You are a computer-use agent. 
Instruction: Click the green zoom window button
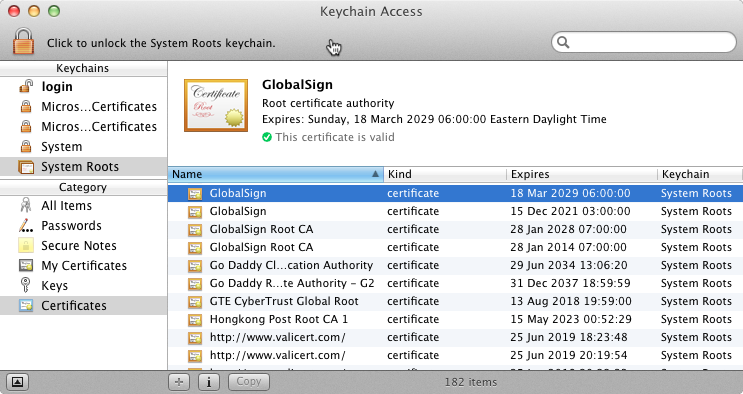(x=54, y=11)
